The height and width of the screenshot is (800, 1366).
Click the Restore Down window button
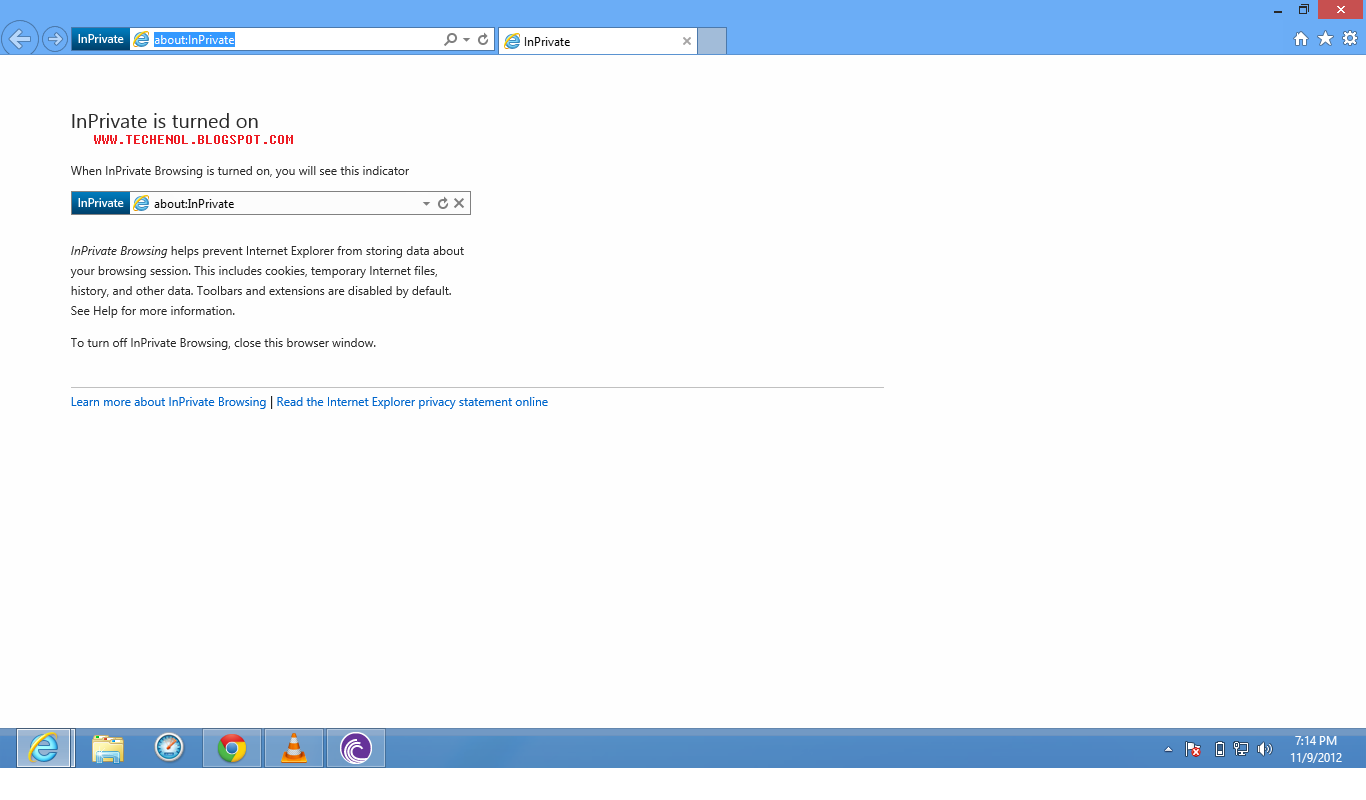[1304, 9]
